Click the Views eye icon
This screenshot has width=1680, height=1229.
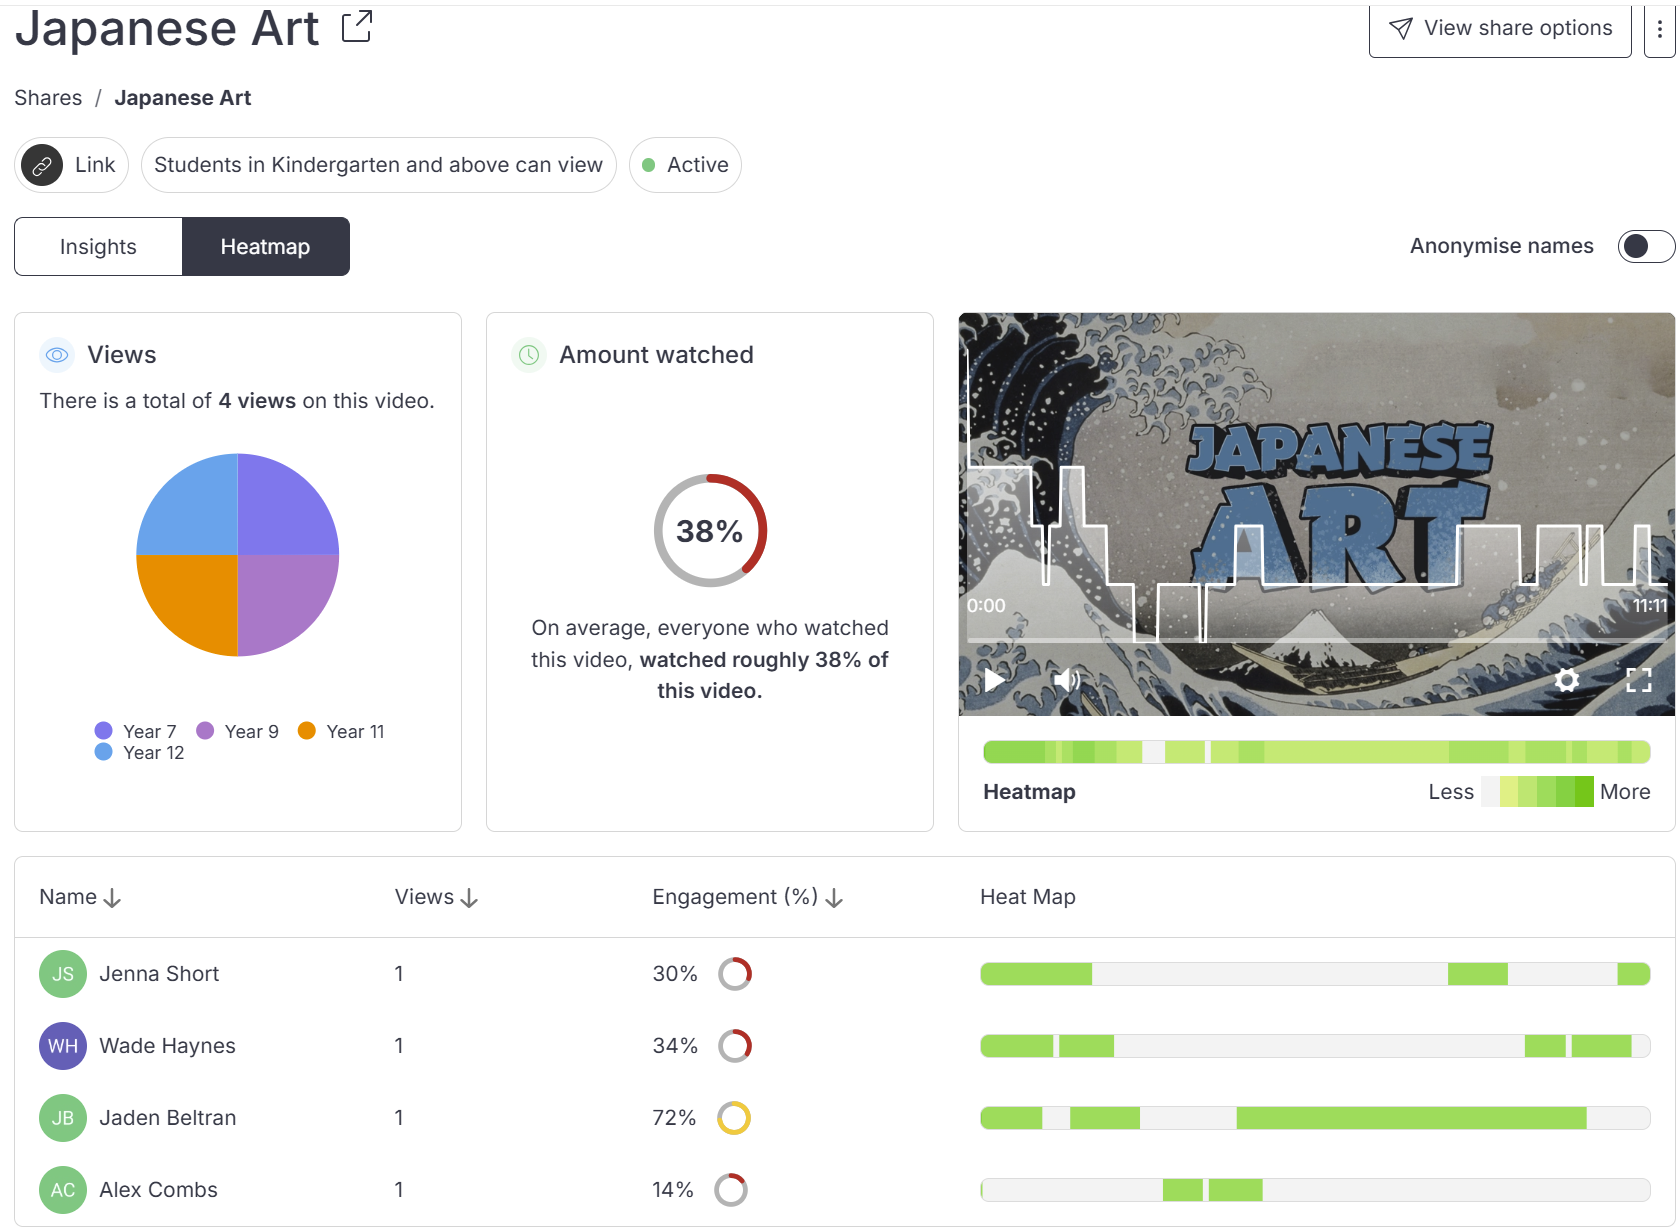(57, 355)
